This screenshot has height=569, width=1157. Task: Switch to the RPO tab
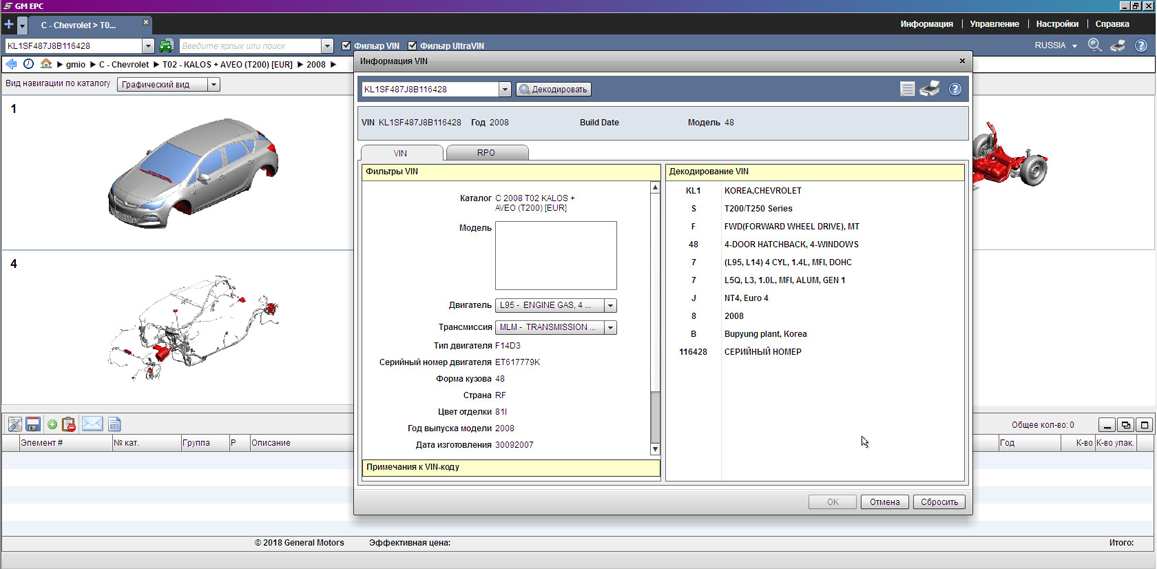[486, 153]
